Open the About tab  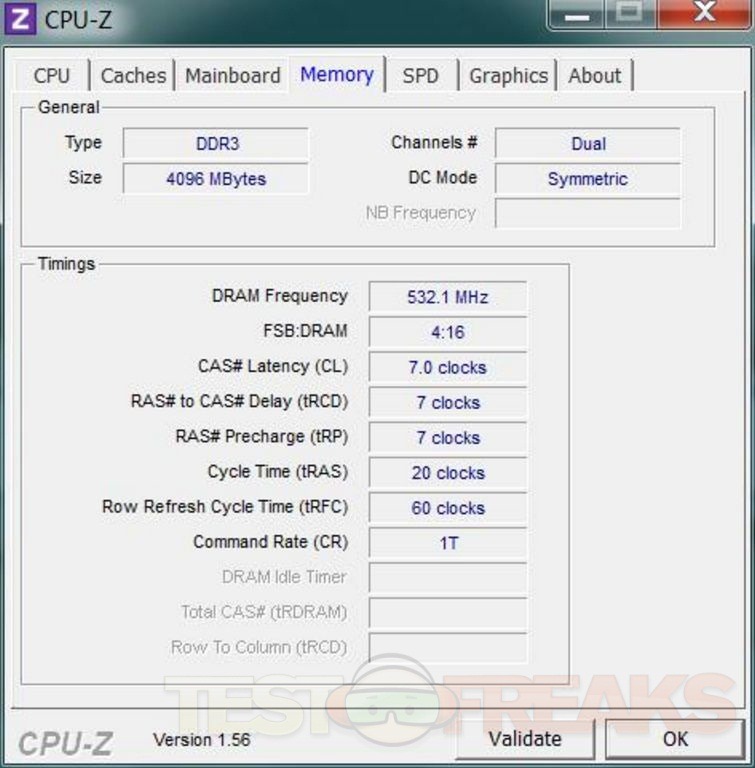pyautogui.click(x=595, y=76)
